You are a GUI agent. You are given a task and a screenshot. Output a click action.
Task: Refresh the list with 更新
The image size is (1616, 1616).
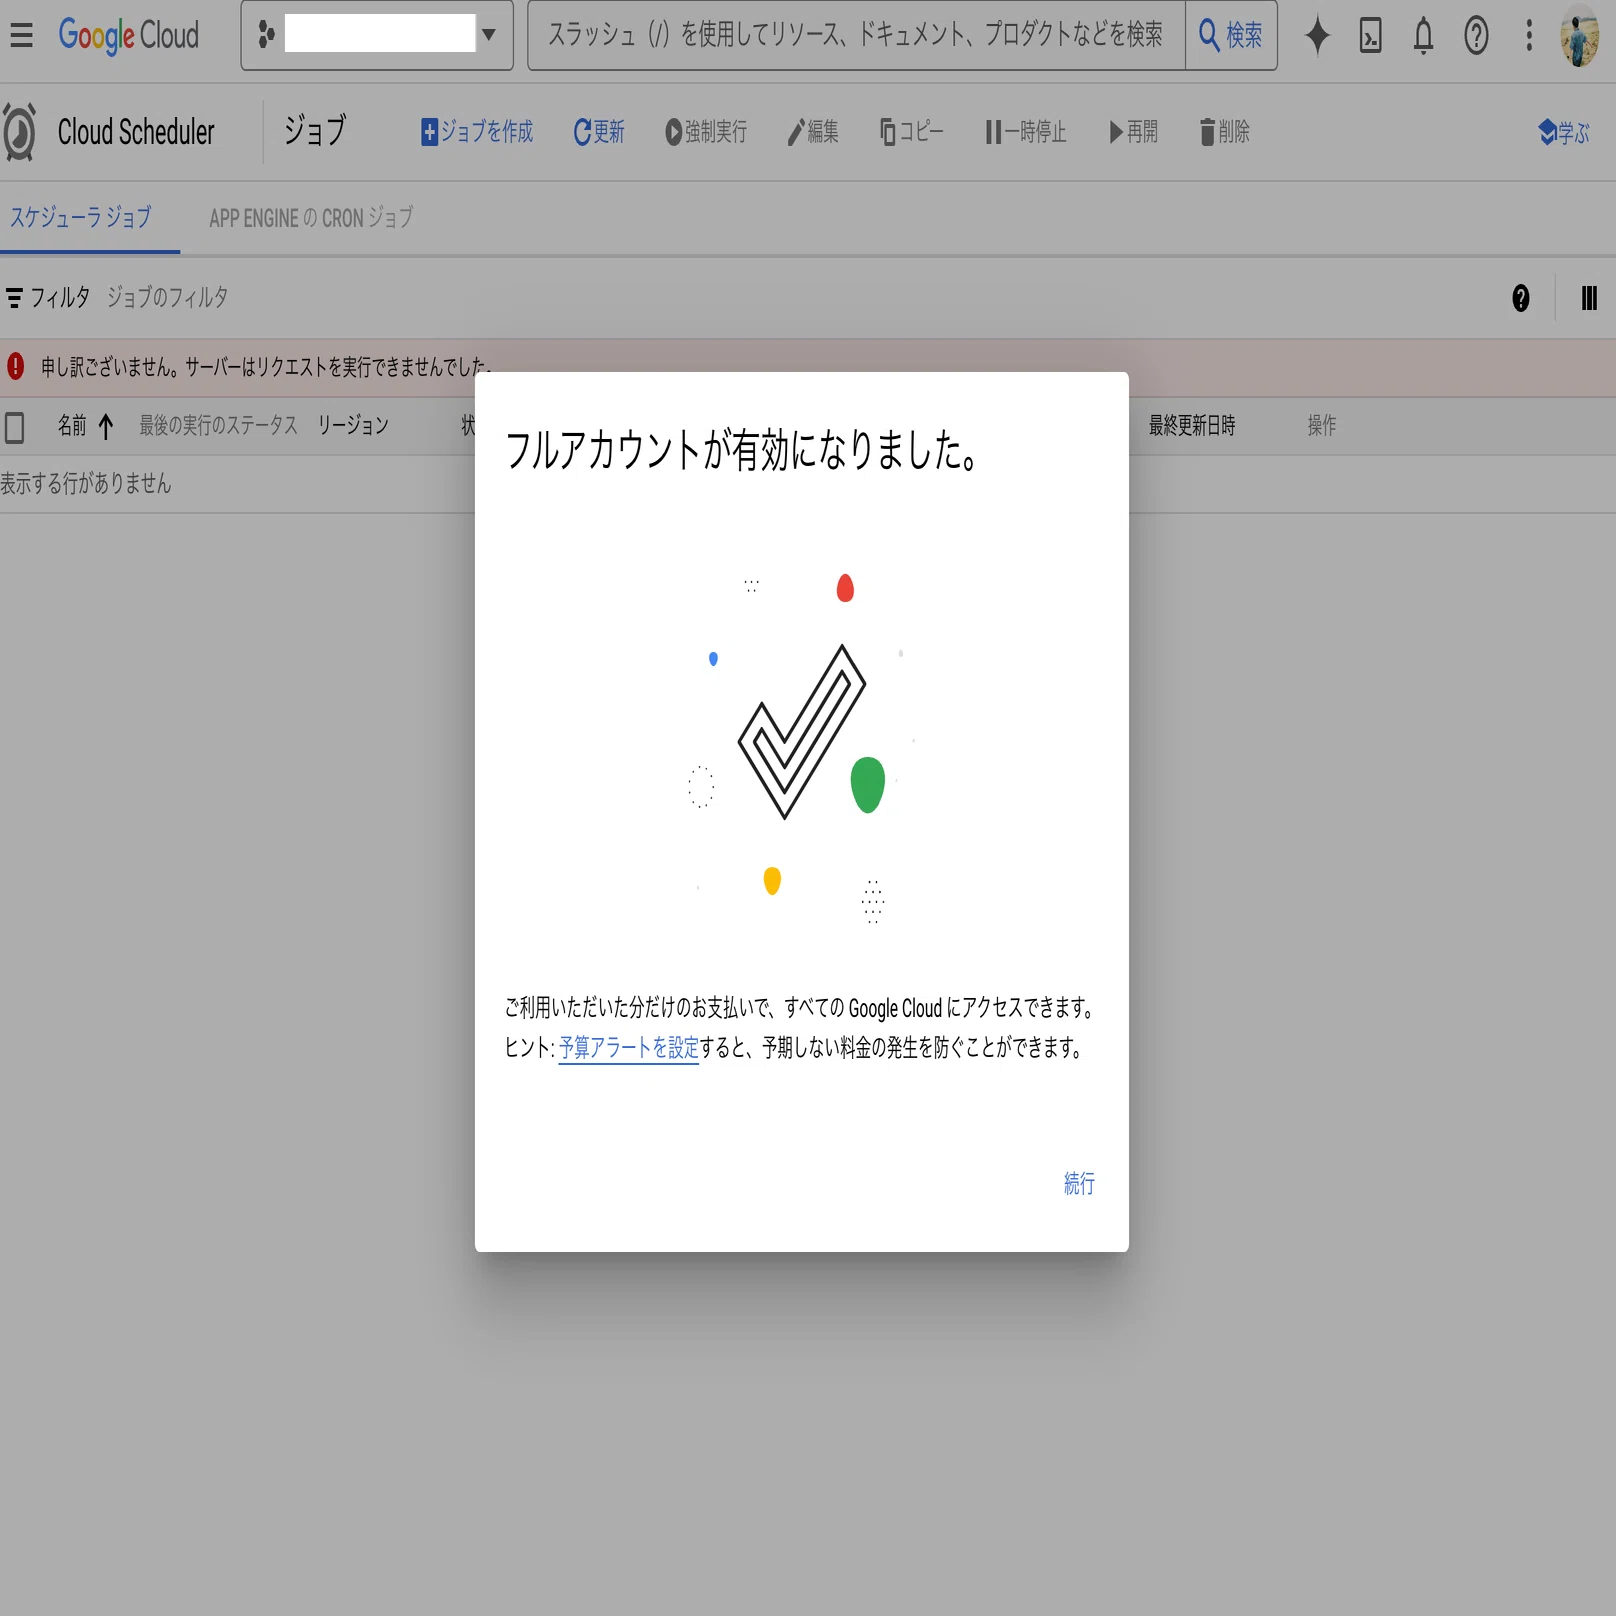[x=599, y=132]
